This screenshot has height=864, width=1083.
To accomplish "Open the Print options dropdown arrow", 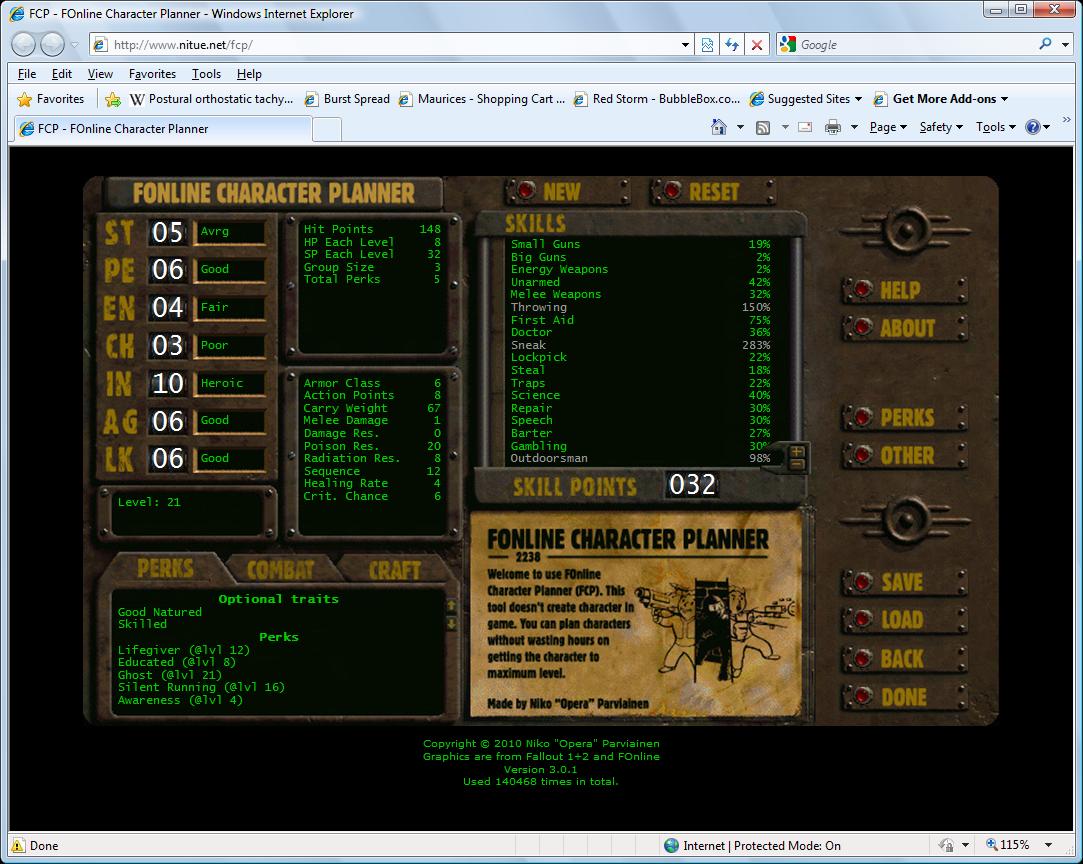I will coord(854,127).
